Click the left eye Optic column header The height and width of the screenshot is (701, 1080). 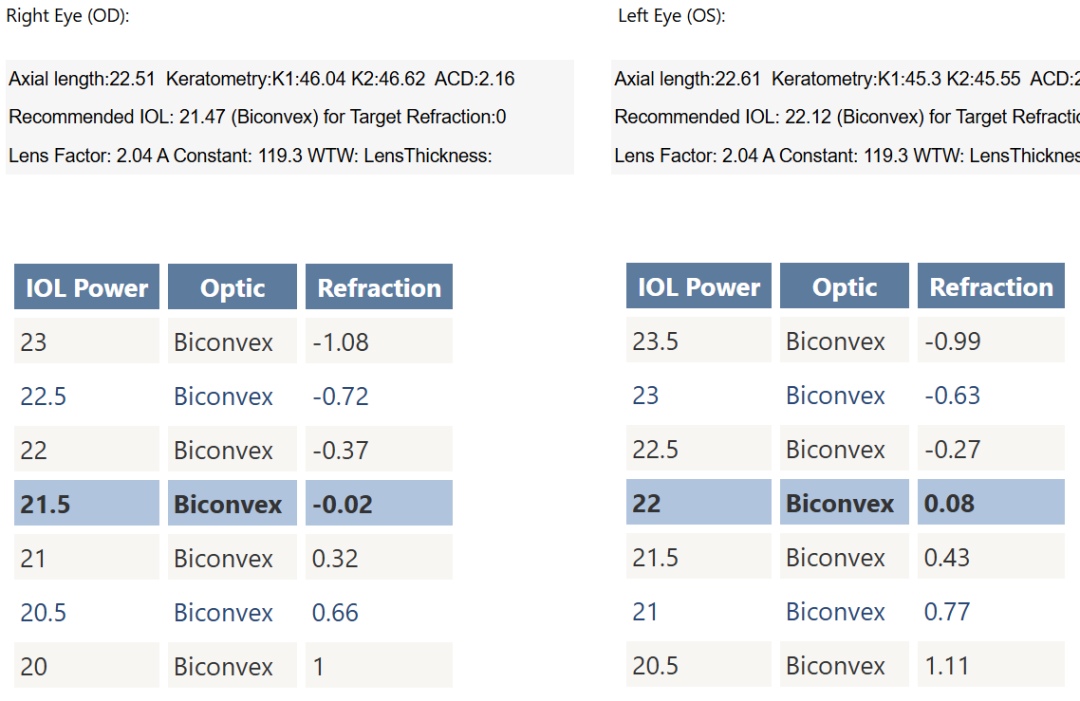coord(844,287)
